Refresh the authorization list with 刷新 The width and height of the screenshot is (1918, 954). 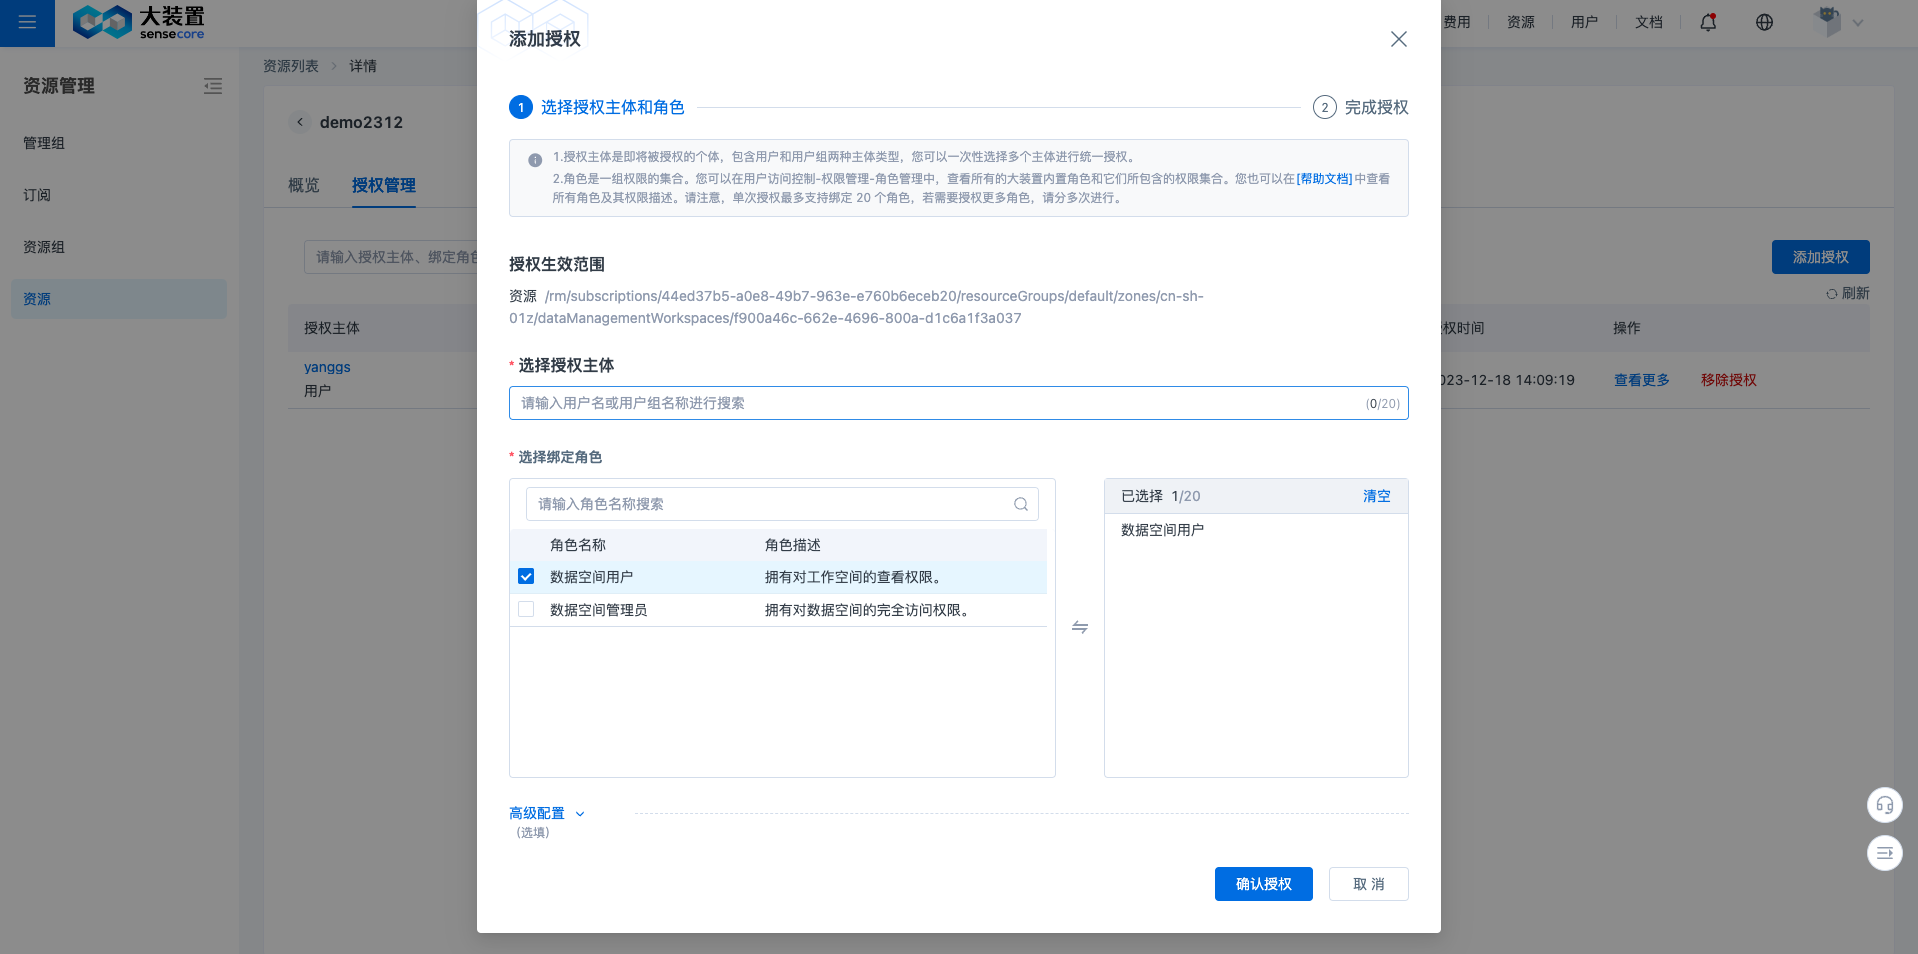[x=1850, y=293]
